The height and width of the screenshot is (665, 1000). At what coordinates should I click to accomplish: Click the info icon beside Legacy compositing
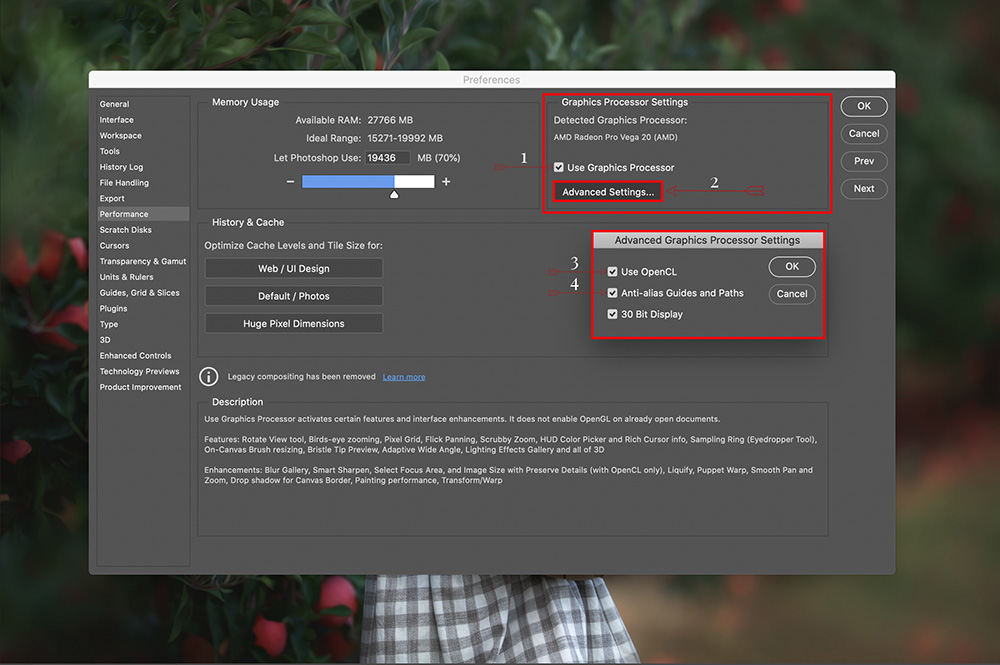coord(209,377)
